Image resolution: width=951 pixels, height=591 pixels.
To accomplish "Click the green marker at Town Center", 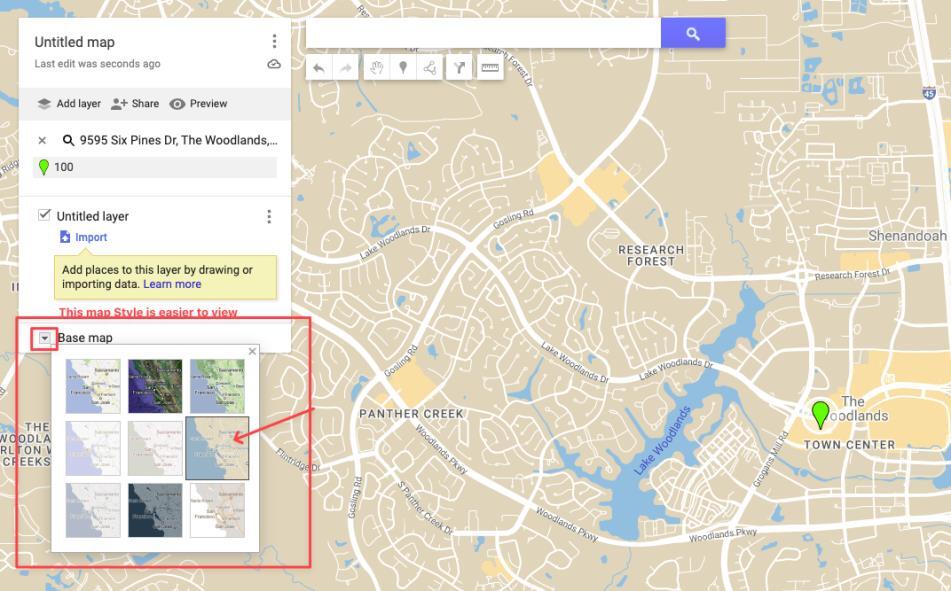I will 821,414.
